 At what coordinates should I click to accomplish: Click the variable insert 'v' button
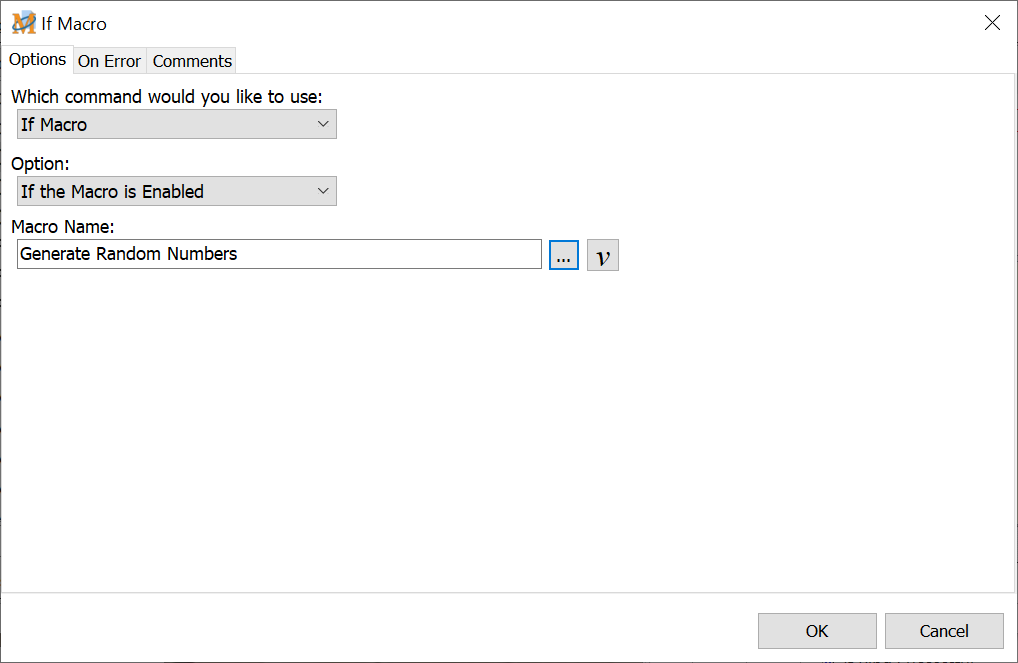coord(602,255)
